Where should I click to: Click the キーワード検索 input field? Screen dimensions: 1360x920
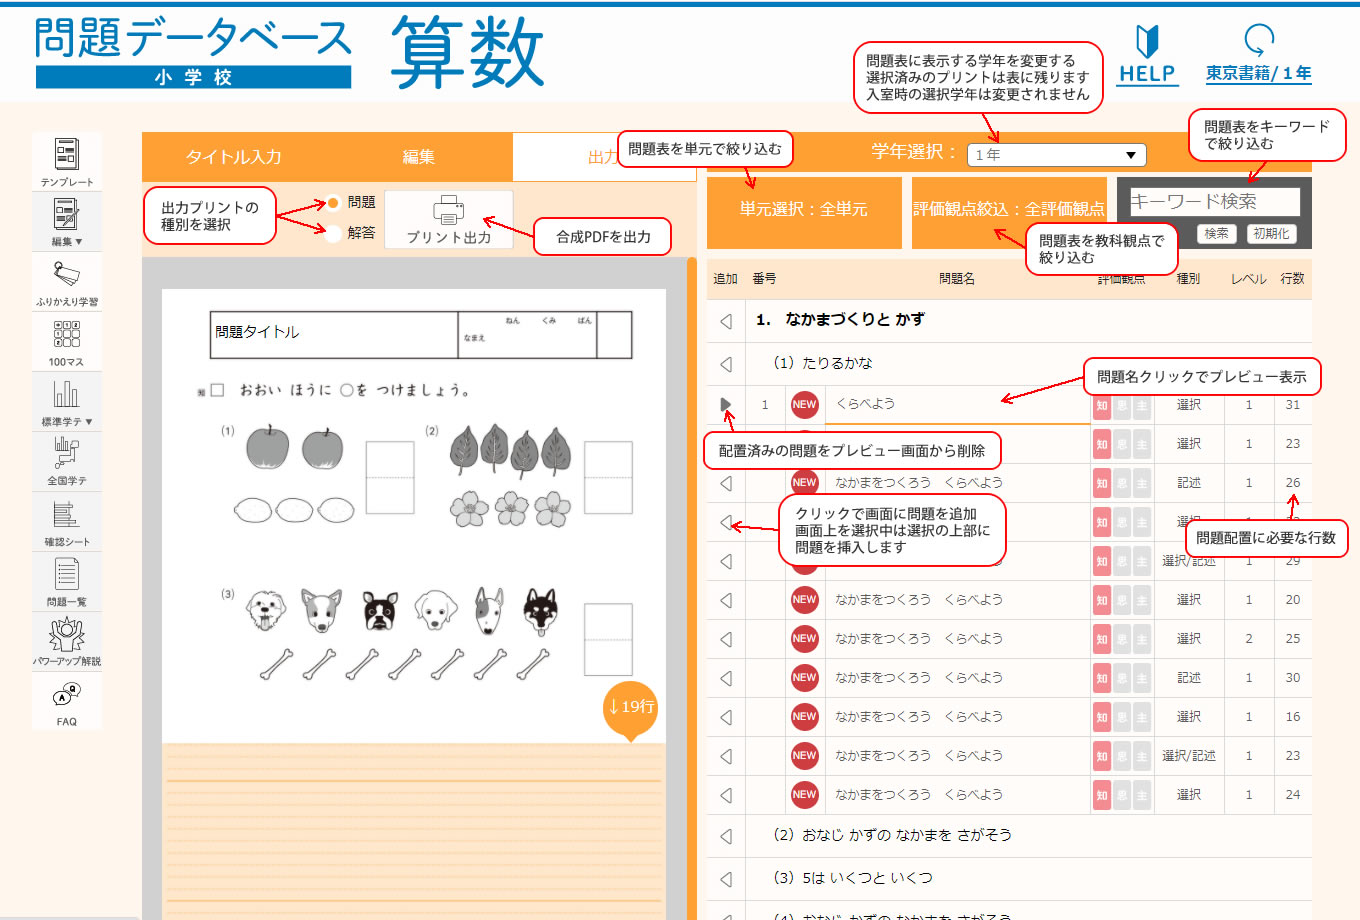1214,202
